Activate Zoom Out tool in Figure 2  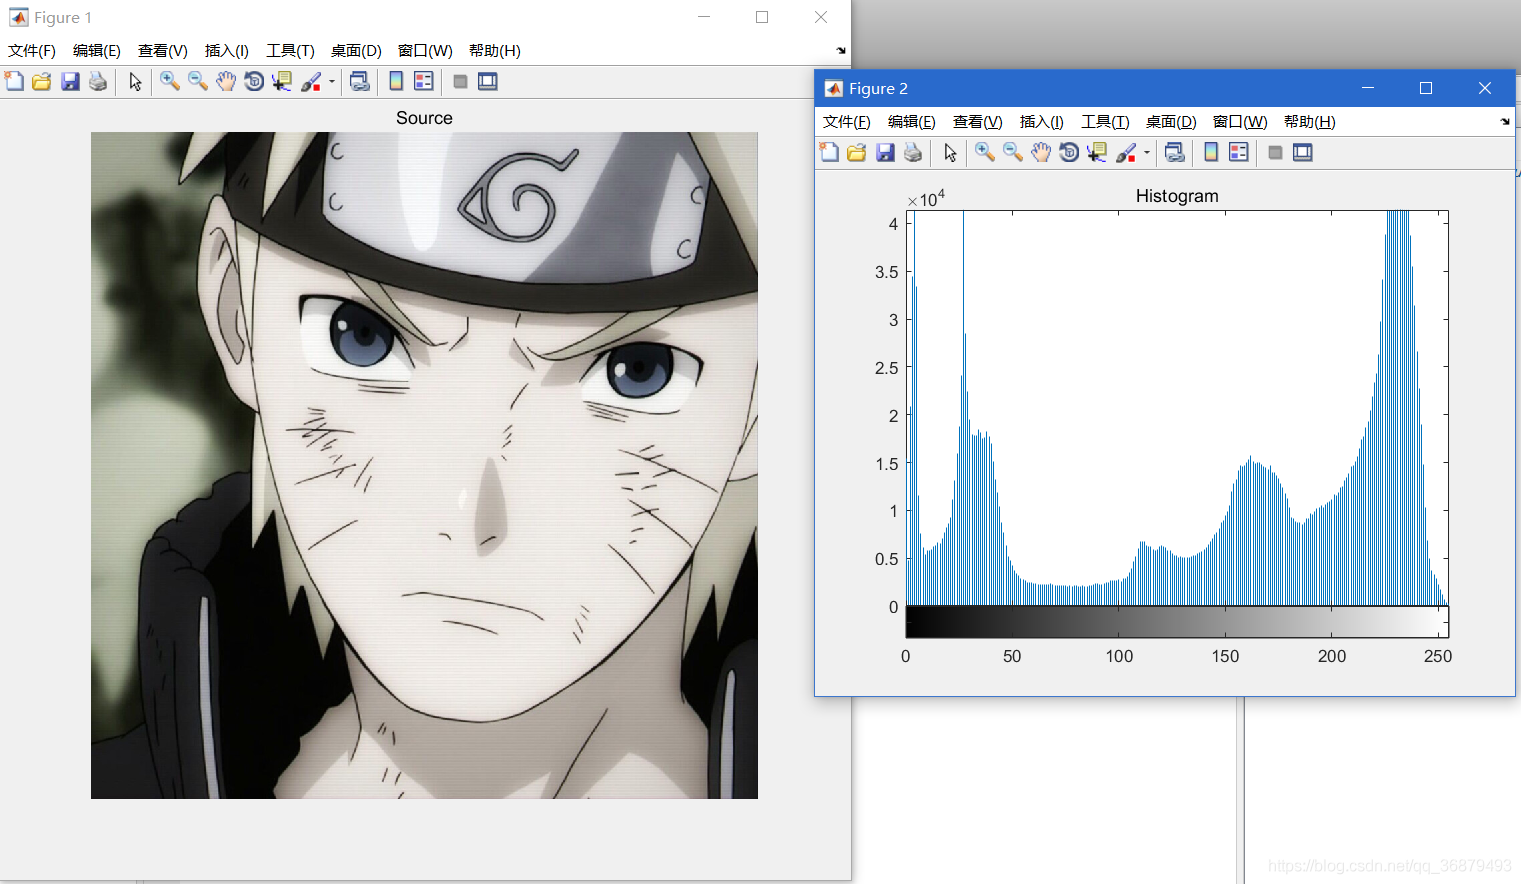(1013, 152)
